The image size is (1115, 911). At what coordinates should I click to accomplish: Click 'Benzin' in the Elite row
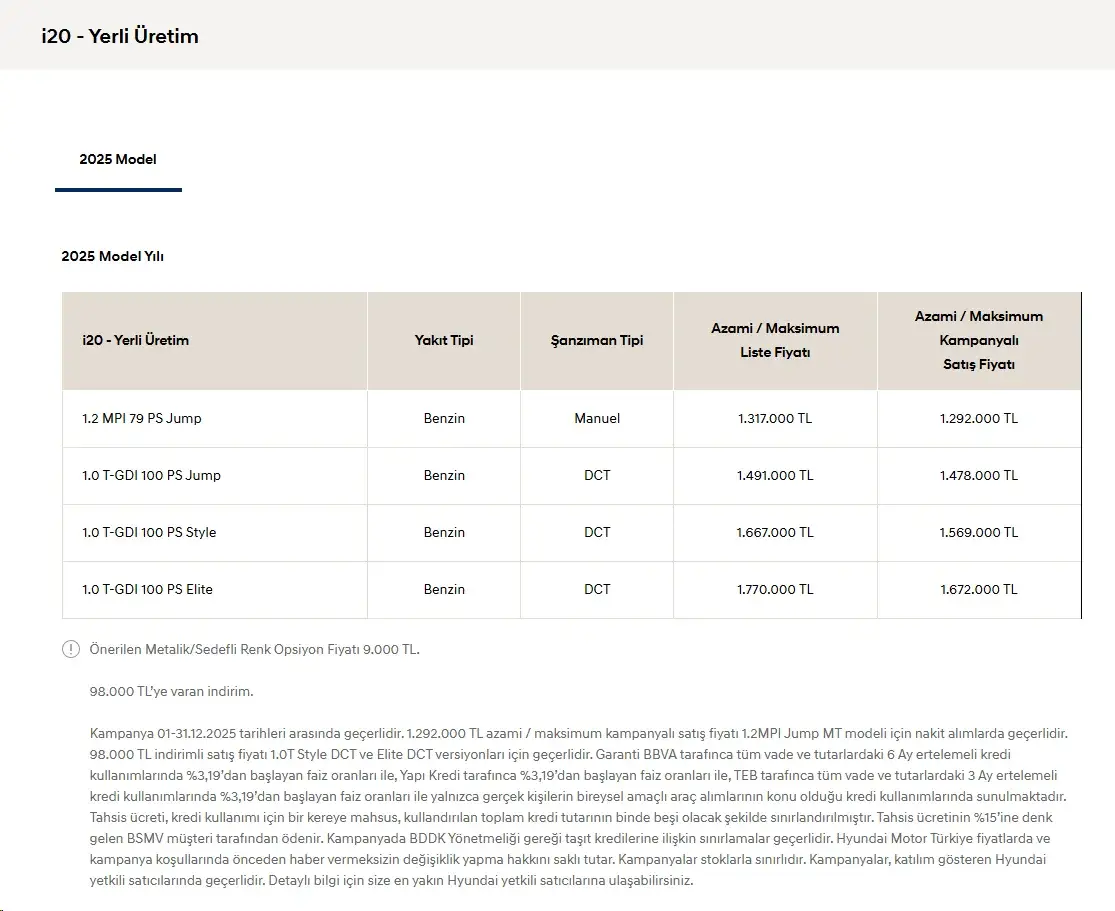(444, 589)
